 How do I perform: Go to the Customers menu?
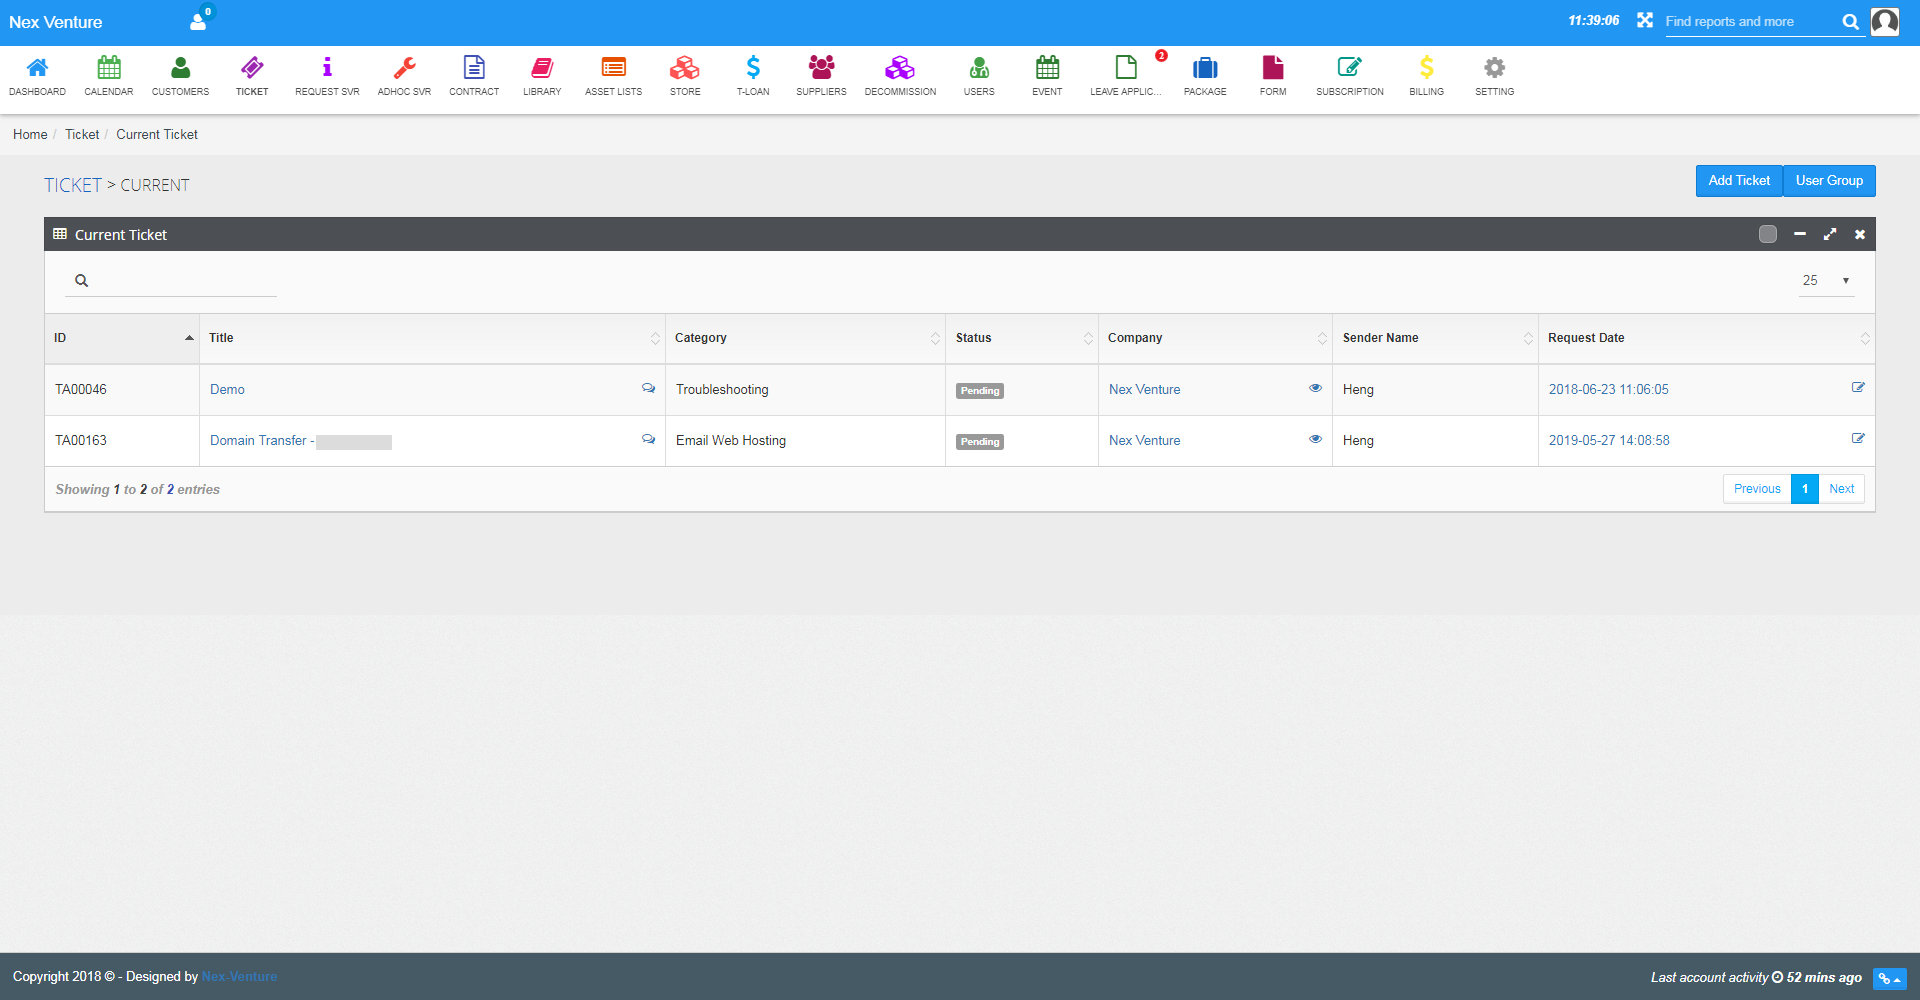tap(180, 76)
